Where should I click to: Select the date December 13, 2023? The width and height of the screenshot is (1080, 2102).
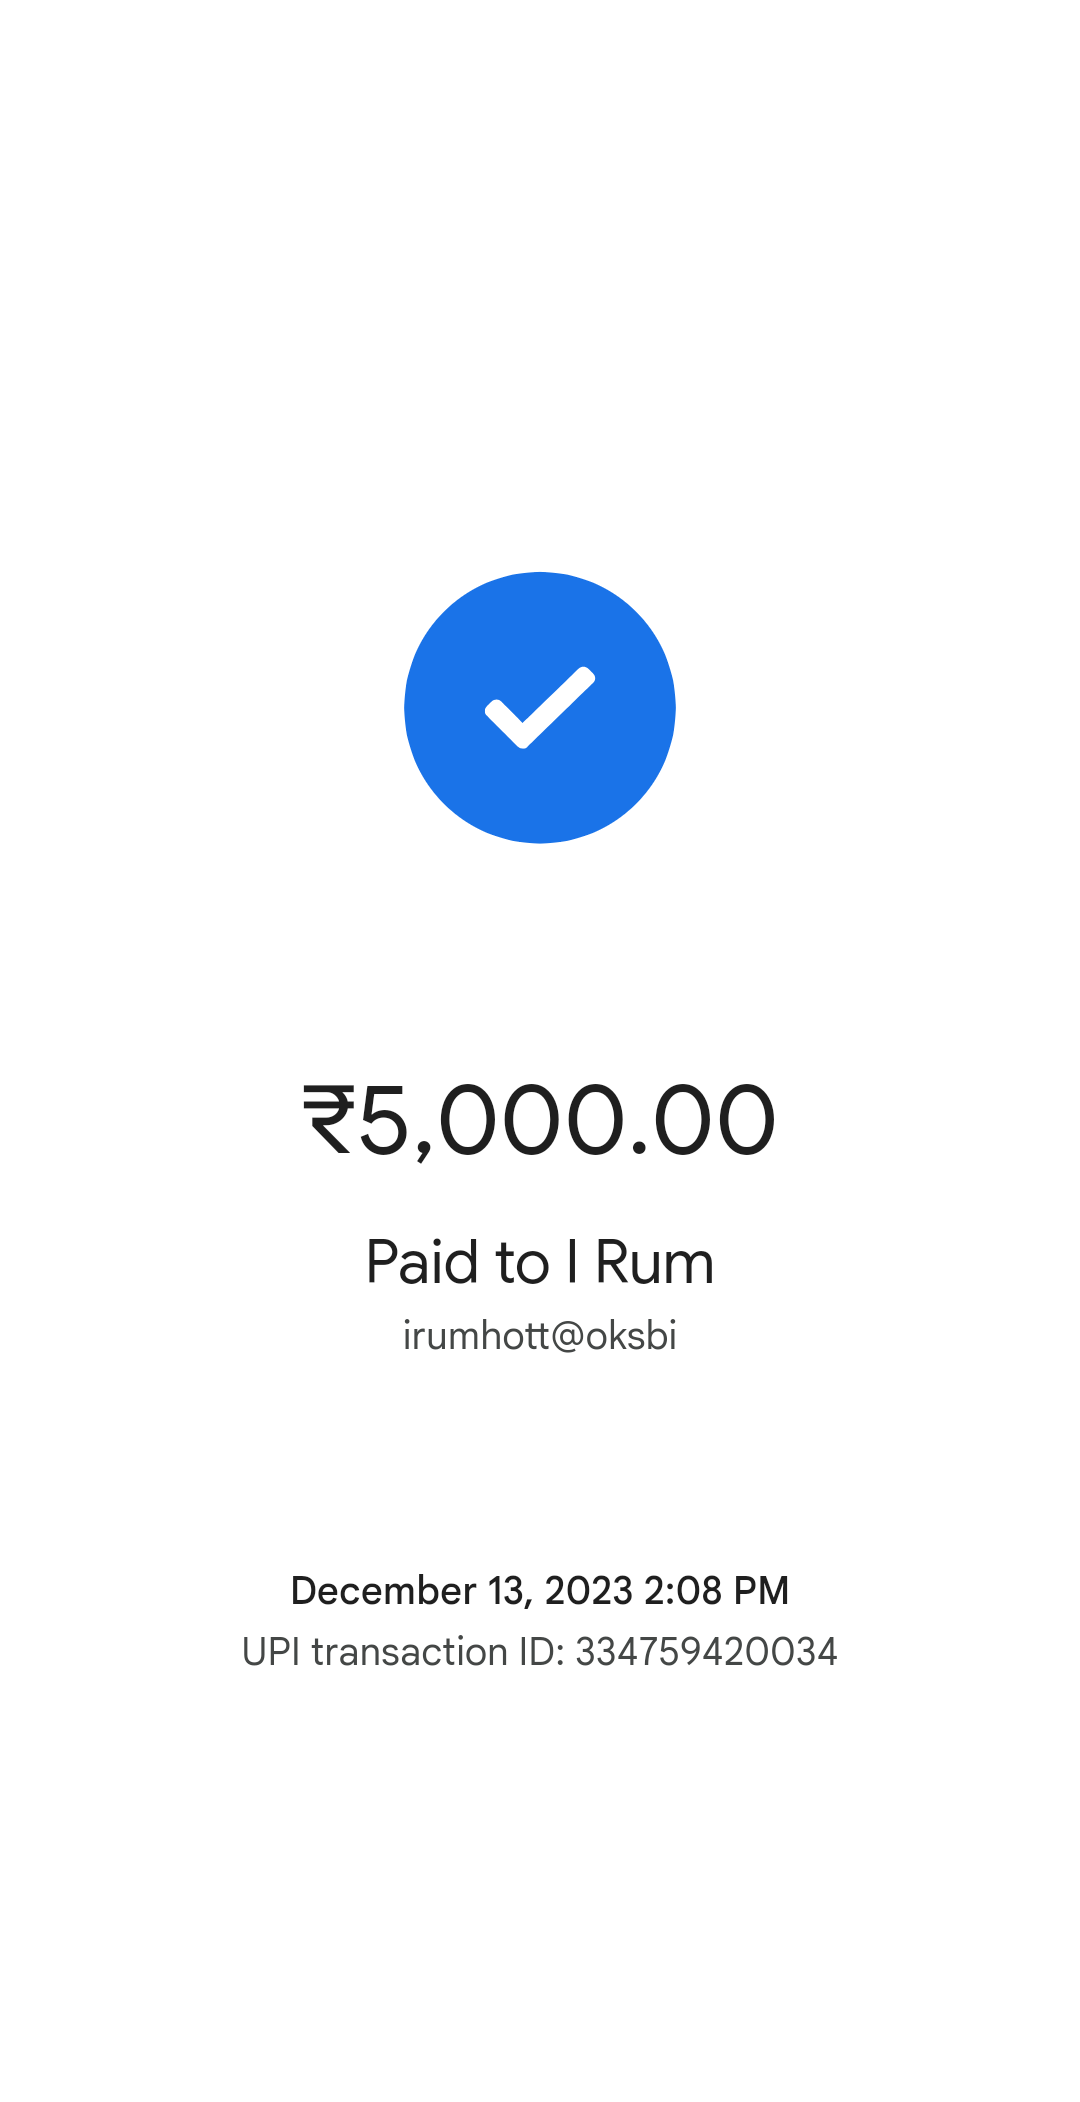point(461,1591)
